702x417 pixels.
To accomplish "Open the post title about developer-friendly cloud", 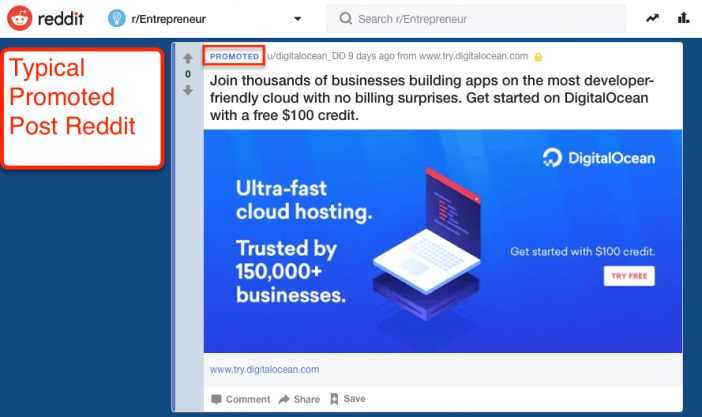I will (x=432, y=98).
